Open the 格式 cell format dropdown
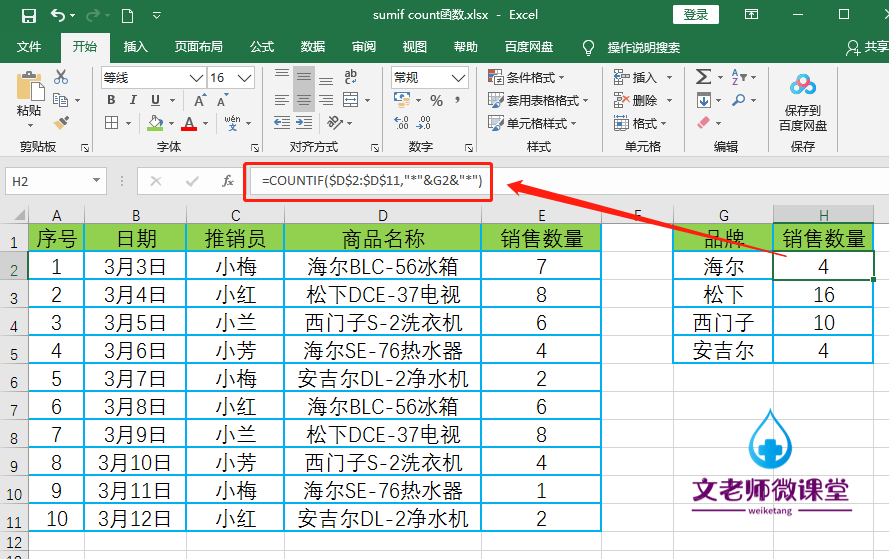This screenshot has height=559, width=889. (x=640, y=123)
